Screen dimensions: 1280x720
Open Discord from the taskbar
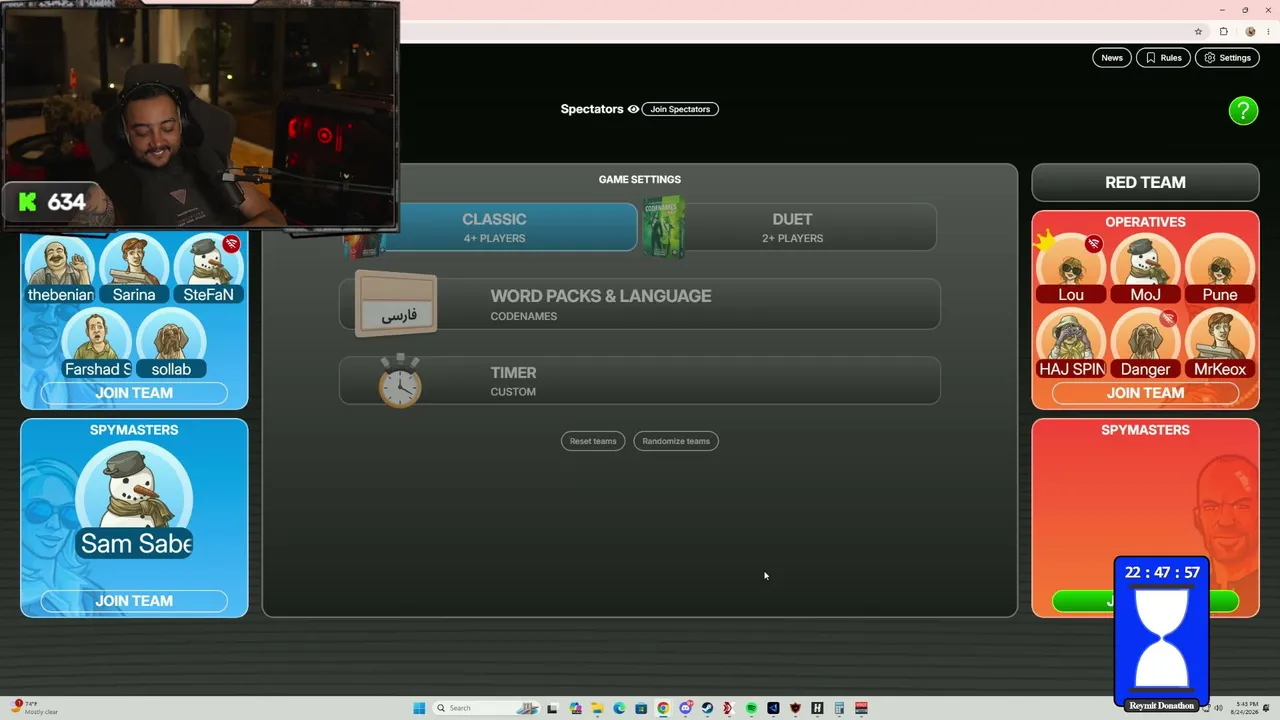coord(685,708)
